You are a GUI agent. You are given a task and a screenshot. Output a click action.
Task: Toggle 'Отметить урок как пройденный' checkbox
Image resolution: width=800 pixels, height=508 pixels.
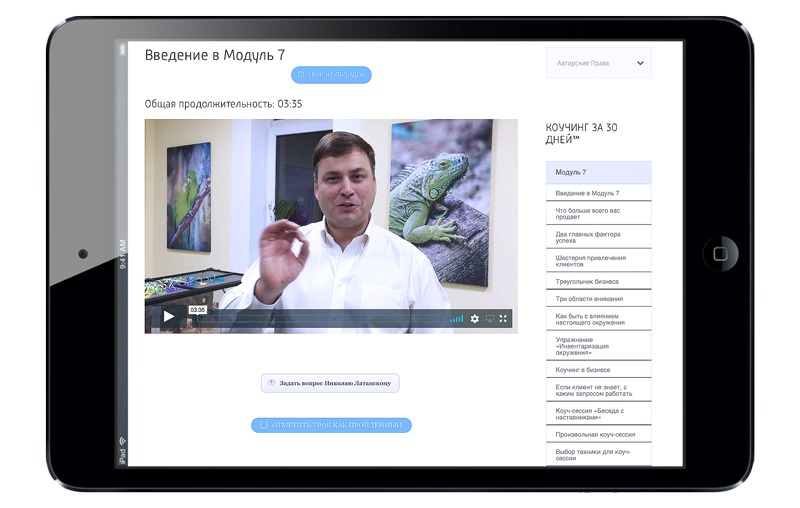[x=264, y=425]
